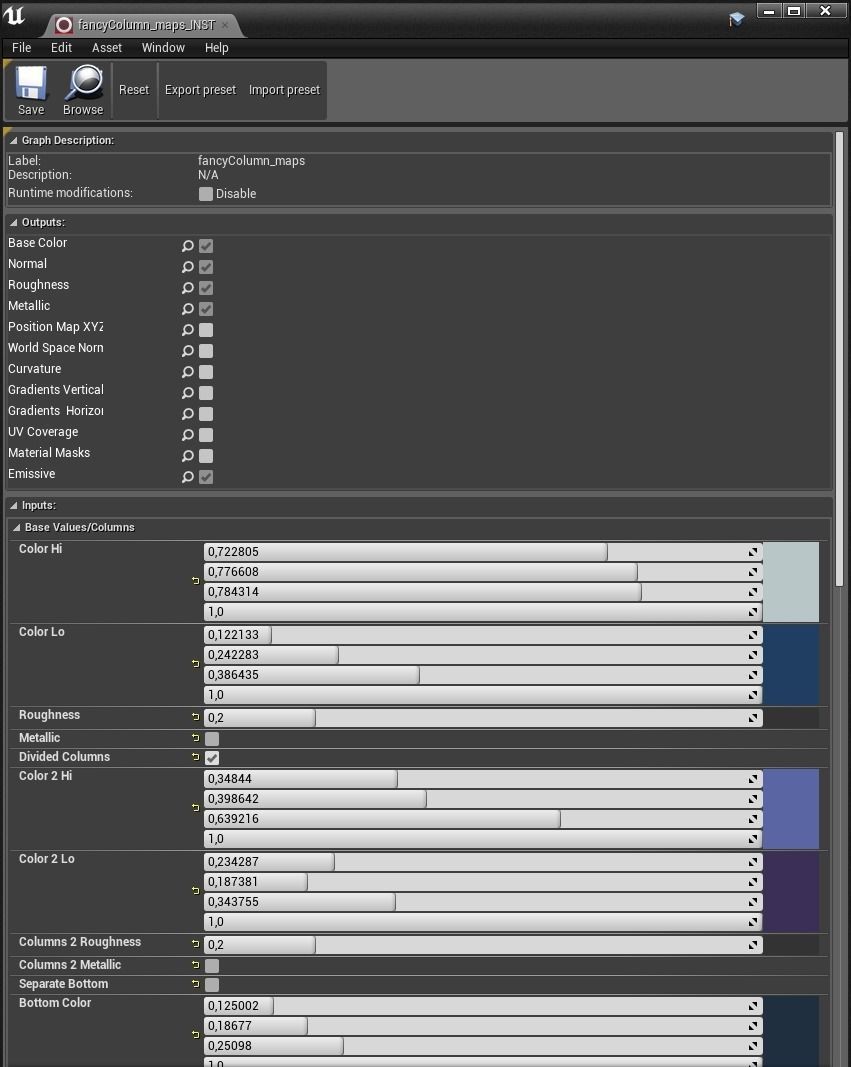
Task: Click magnifier icon next to Base Color output
Action: (x=188, y=246)
